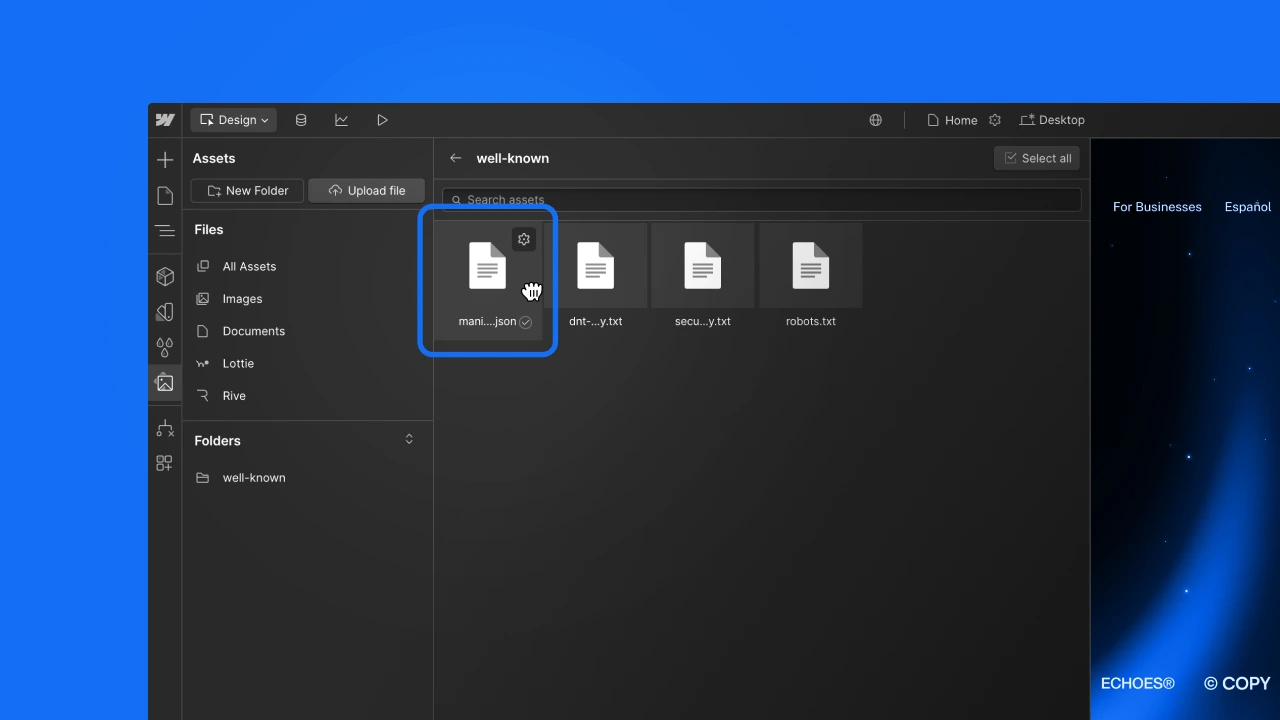Click the ECHOES® text in canvas
The height and width of the screenshot is (720, 1280).
pyautogui.click(x=1138, y=684)
